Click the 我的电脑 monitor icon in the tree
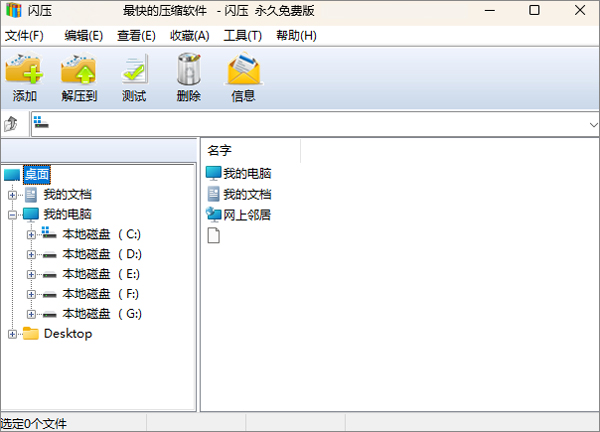The width and height of the screenshot is (600, 432). pos(31,215)
